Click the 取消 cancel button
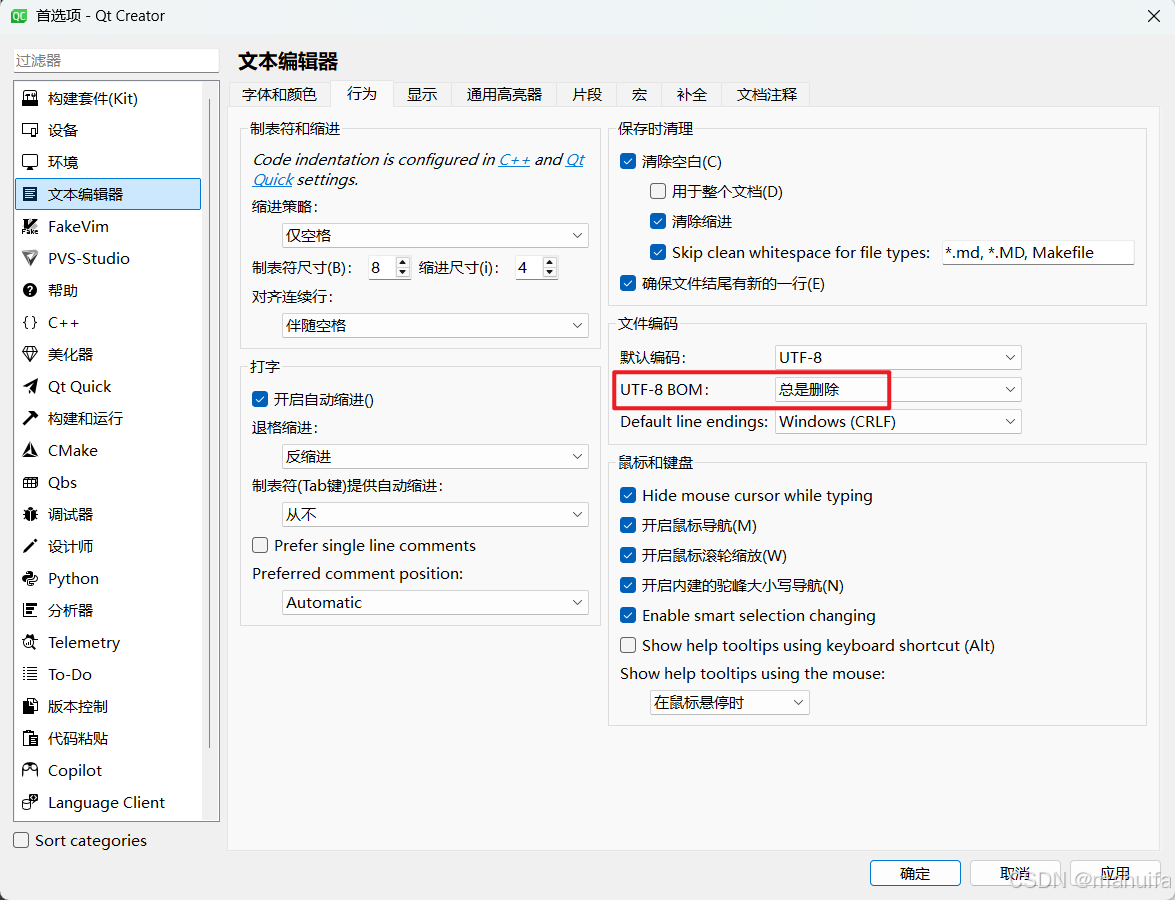This screenshot has width=1175, height=900. (x=1015, y=873)
